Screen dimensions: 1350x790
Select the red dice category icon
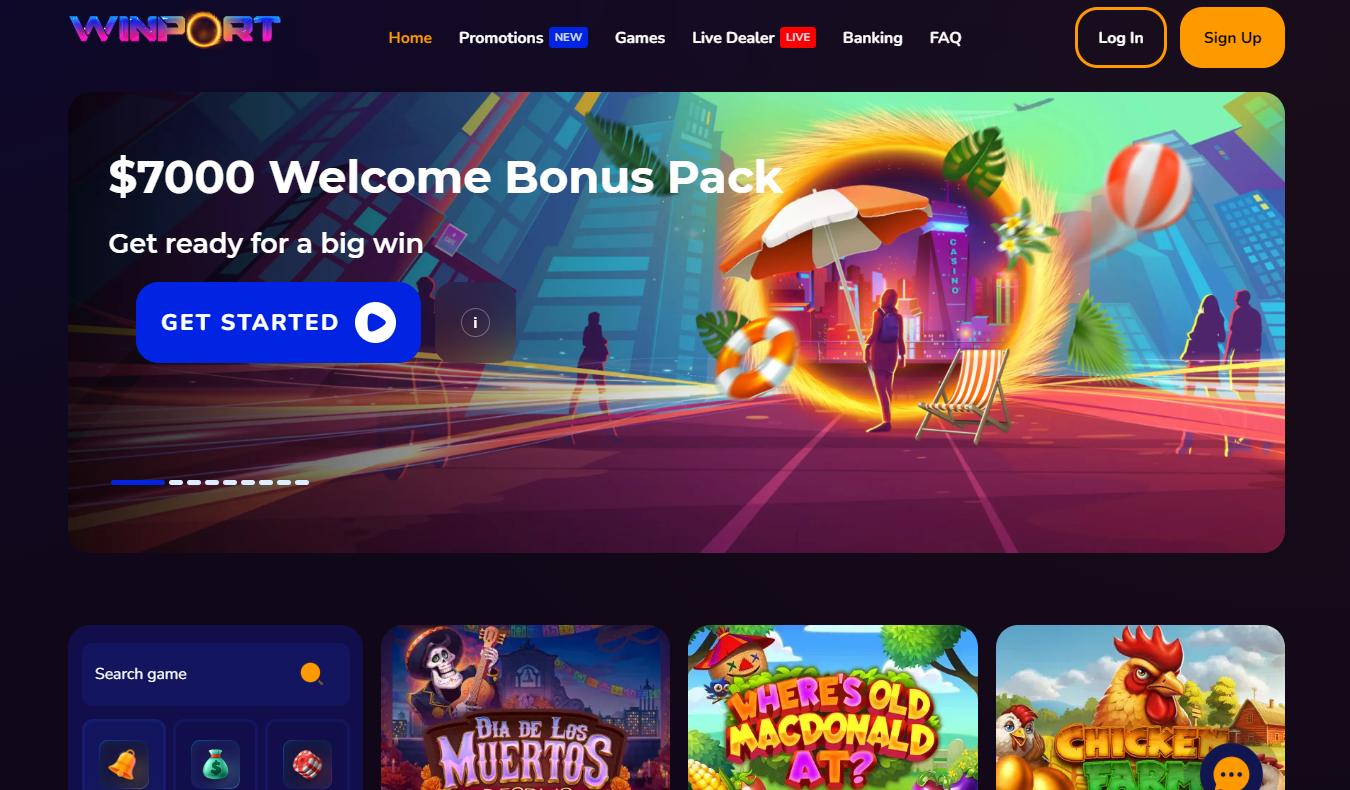coord(307,765)
